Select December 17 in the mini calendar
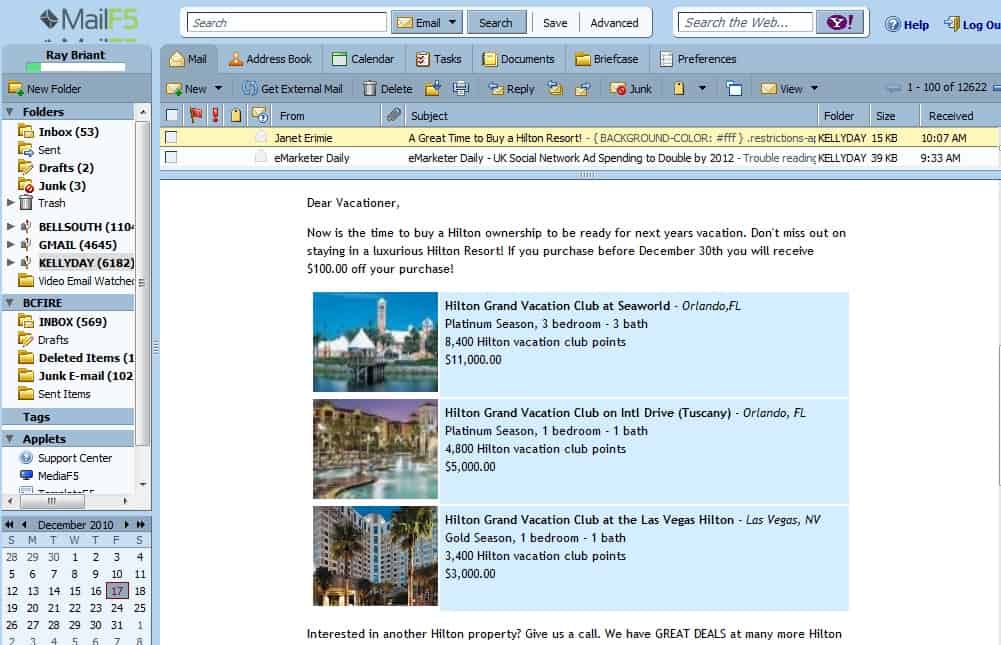The width and height of the screenshot is (1001, 645). point(117,591)
